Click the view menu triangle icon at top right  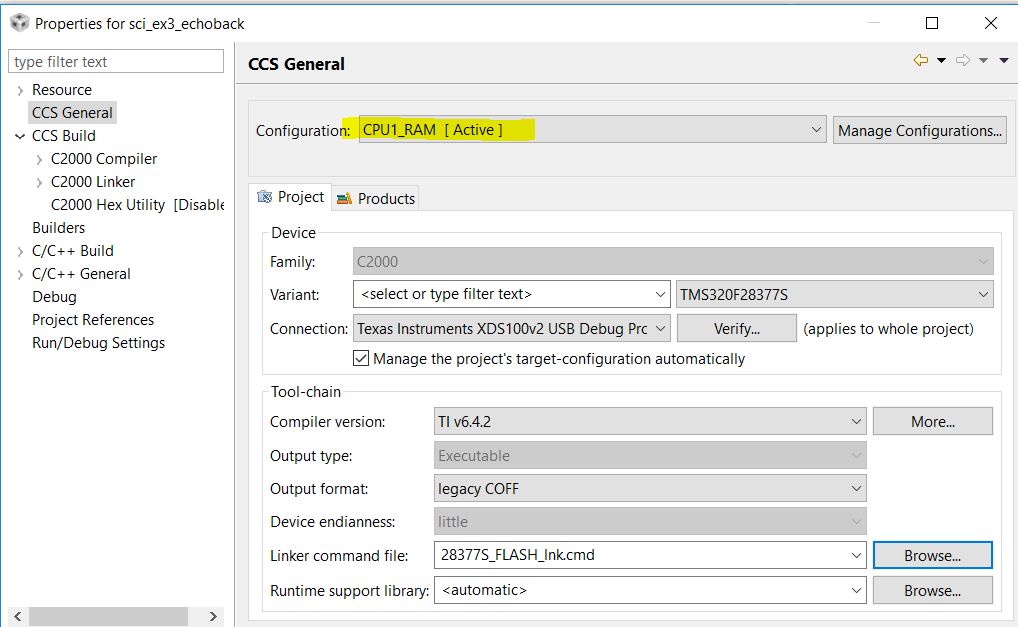[1003, 60]
